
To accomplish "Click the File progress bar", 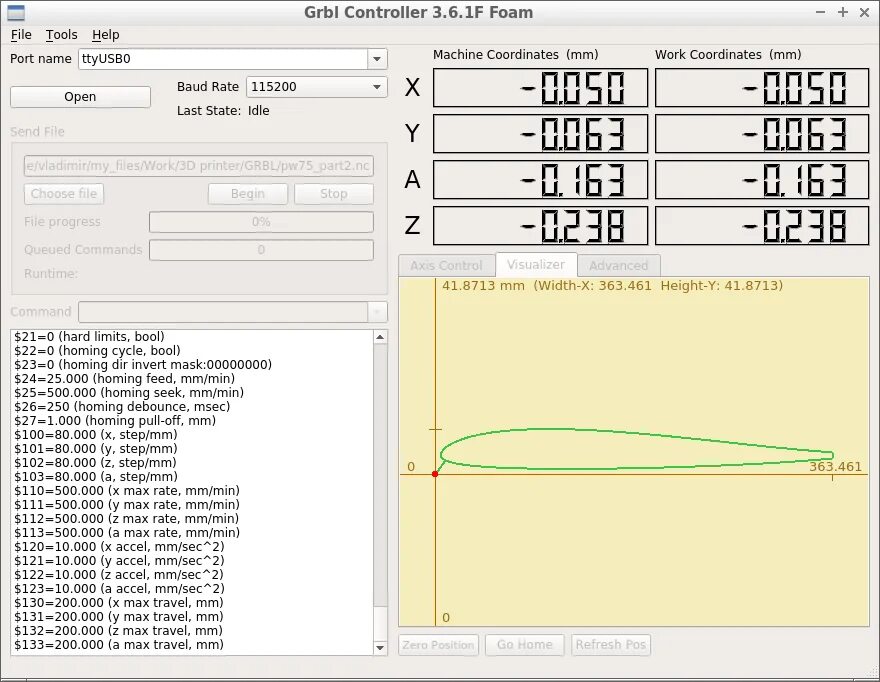I will (261, 222).
